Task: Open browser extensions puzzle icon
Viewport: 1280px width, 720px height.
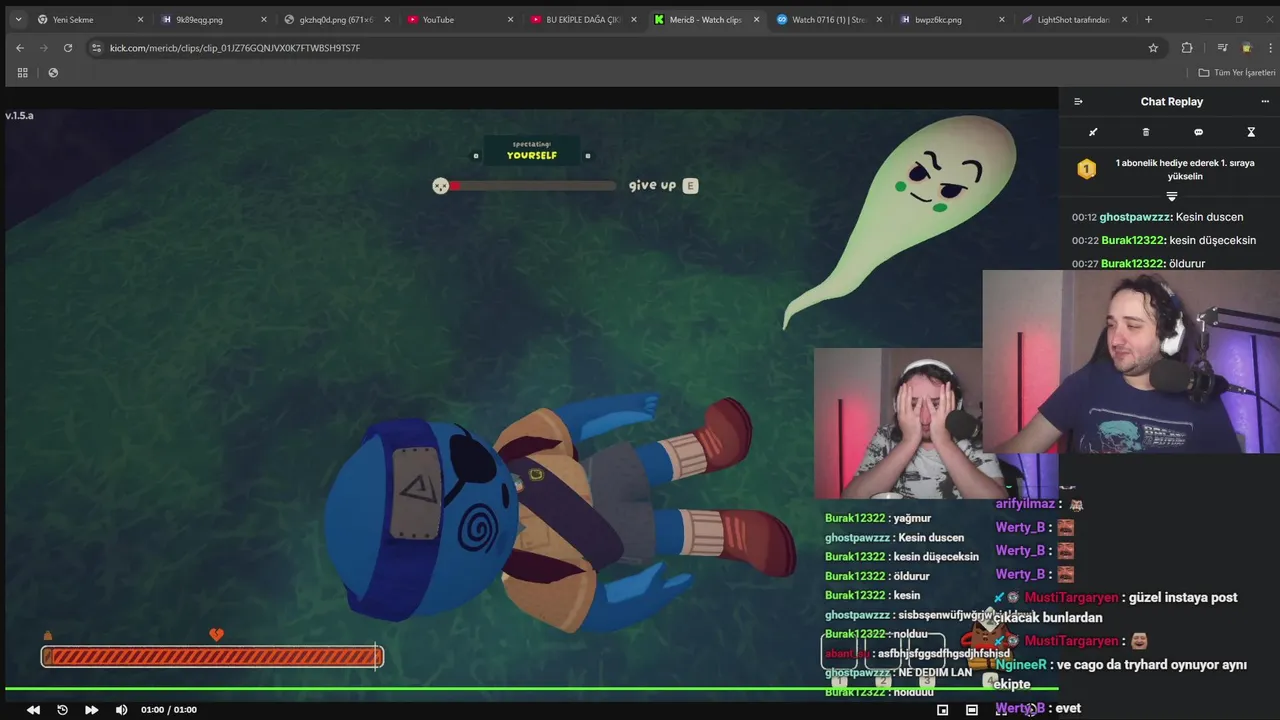Action: pyautogui.click(x=1187, y=47)
